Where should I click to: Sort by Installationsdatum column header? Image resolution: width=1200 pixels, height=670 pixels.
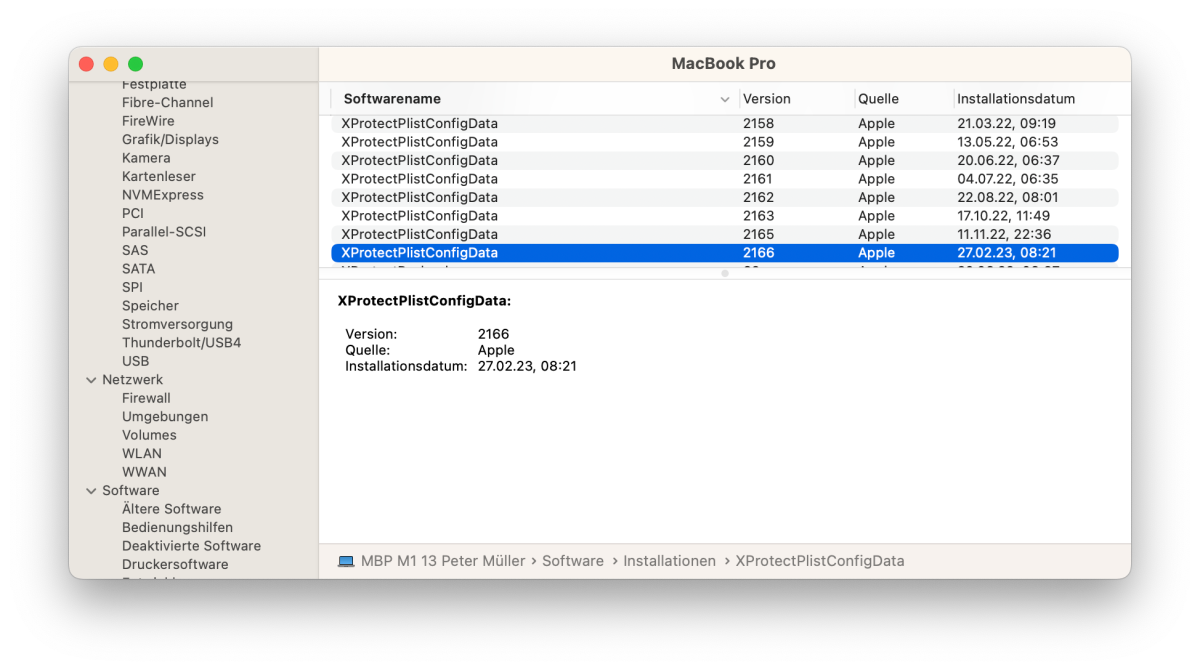[1016, 99]
